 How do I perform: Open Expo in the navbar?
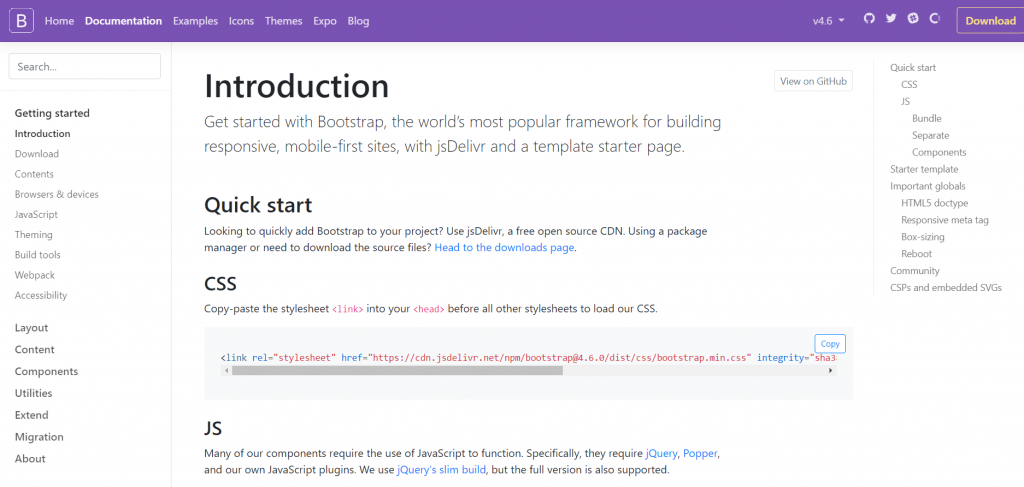coord(325,21)
